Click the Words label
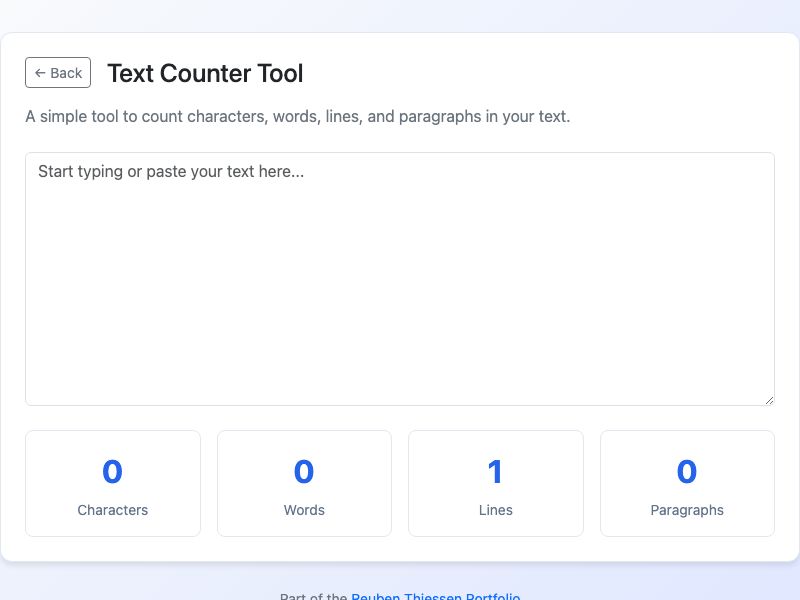This screenshot has height=600, width=800. (x=304, y=510)
